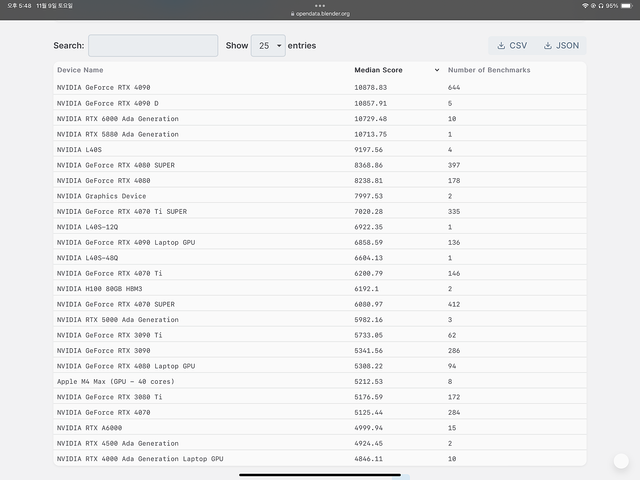Viewport: 640px width, 480px height.
Task: Click the CSV download button
Action: (512, 45)
